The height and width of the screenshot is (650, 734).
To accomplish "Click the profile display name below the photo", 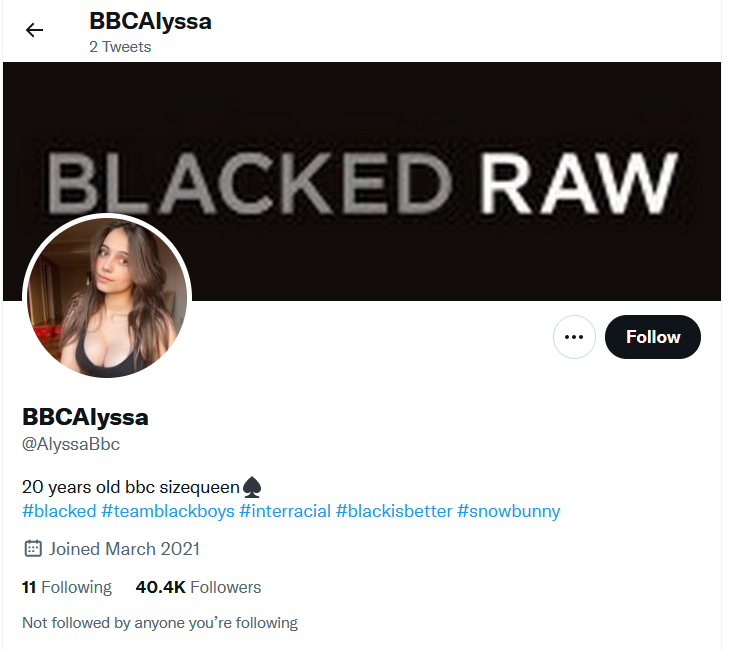I will click(85, 417).
